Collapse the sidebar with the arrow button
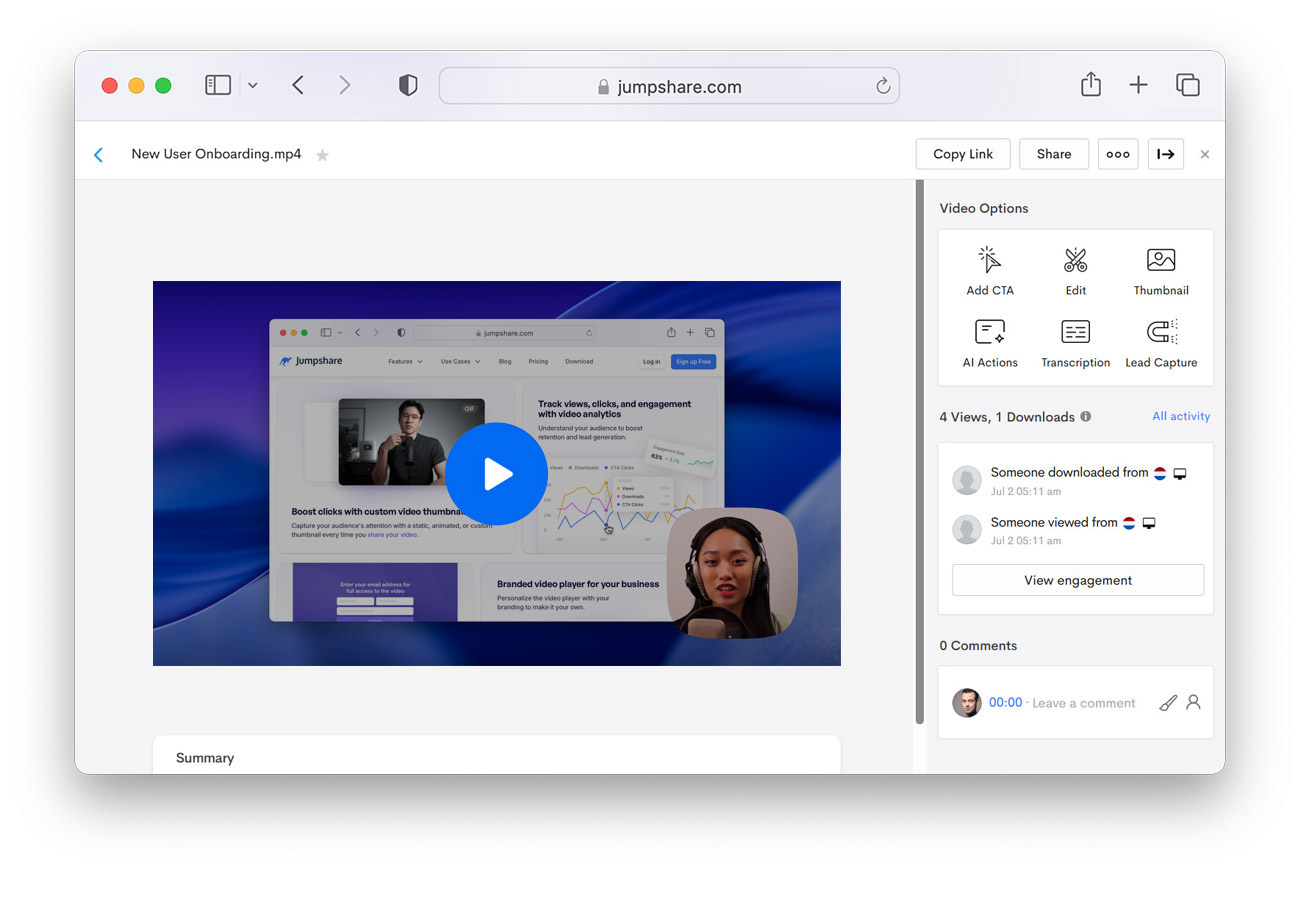1300x915 pixels. coord(1166,154)
